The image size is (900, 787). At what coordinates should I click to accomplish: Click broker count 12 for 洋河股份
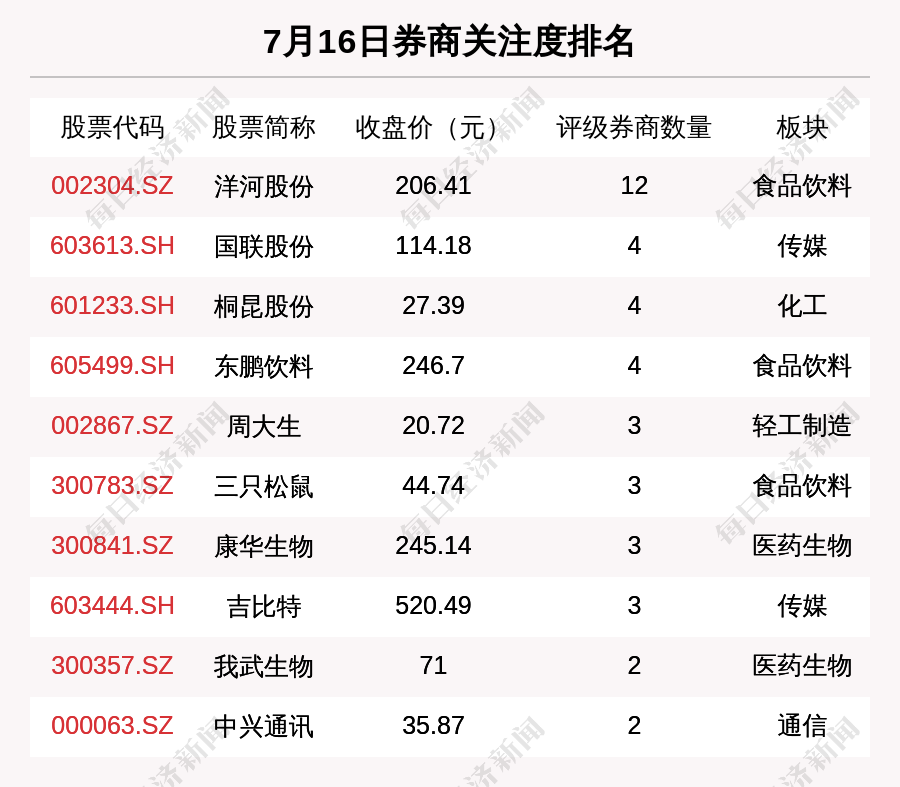click(634, 186)
